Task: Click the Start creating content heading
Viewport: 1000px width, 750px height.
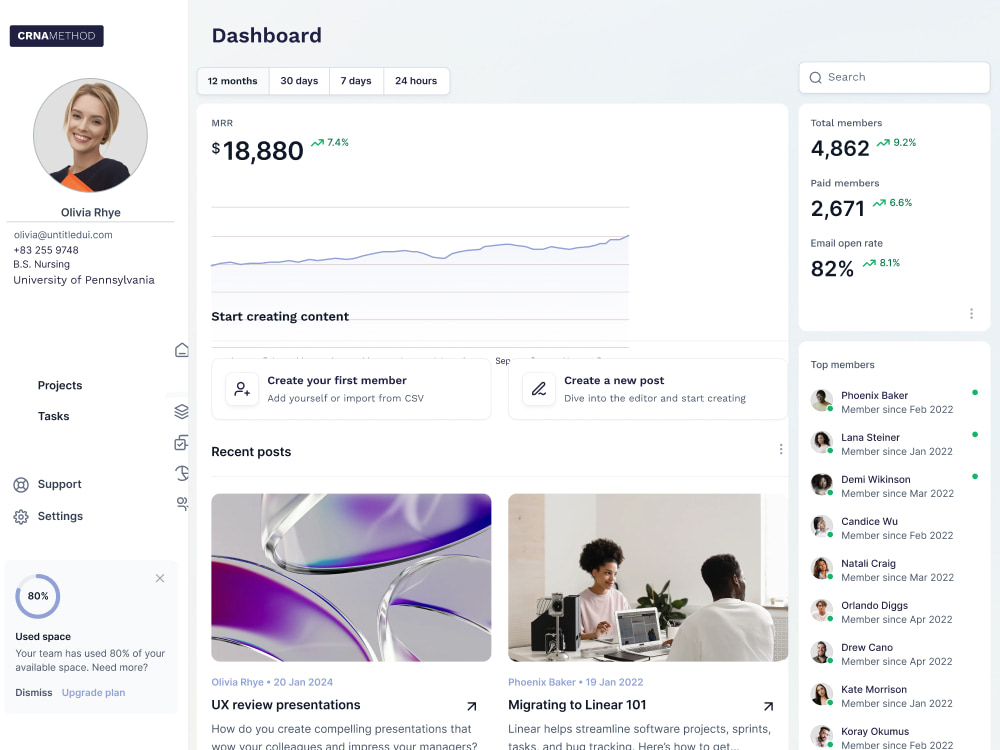Action: click(x=280, y=316)
